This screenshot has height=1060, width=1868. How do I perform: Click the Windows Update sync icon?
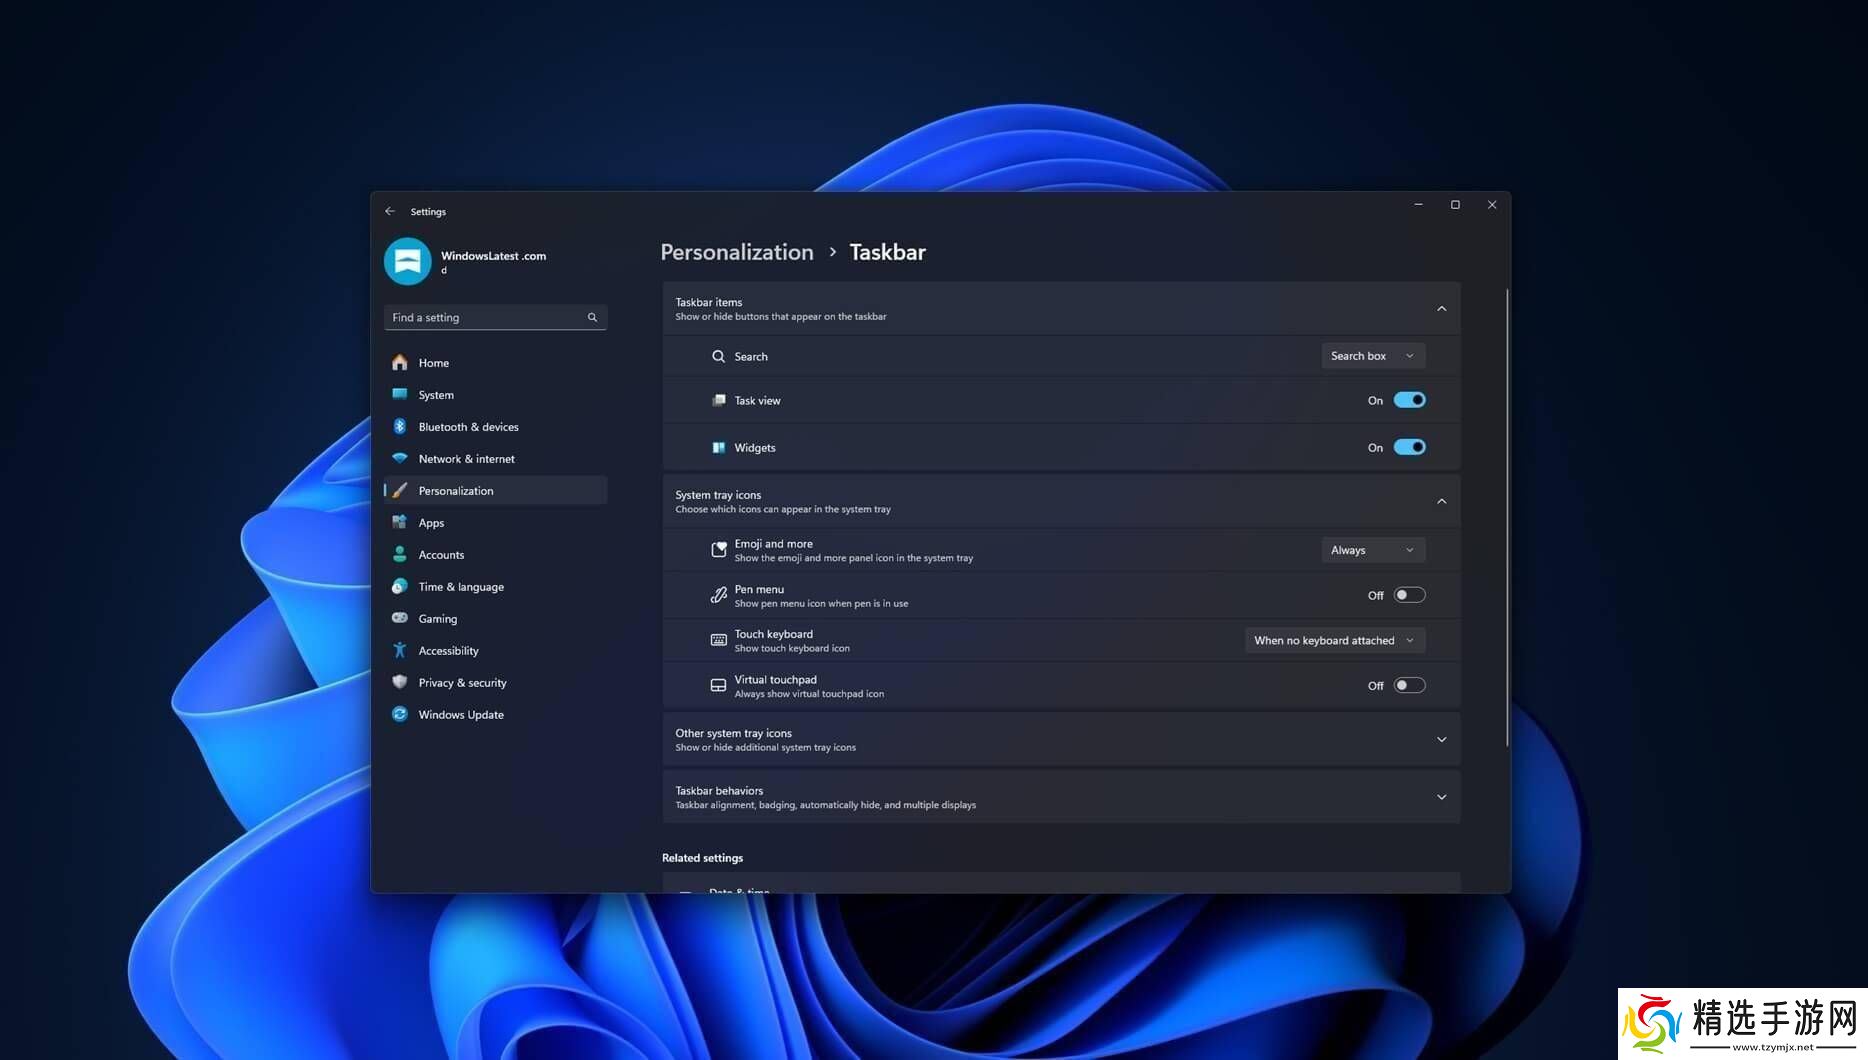(400, 715)
